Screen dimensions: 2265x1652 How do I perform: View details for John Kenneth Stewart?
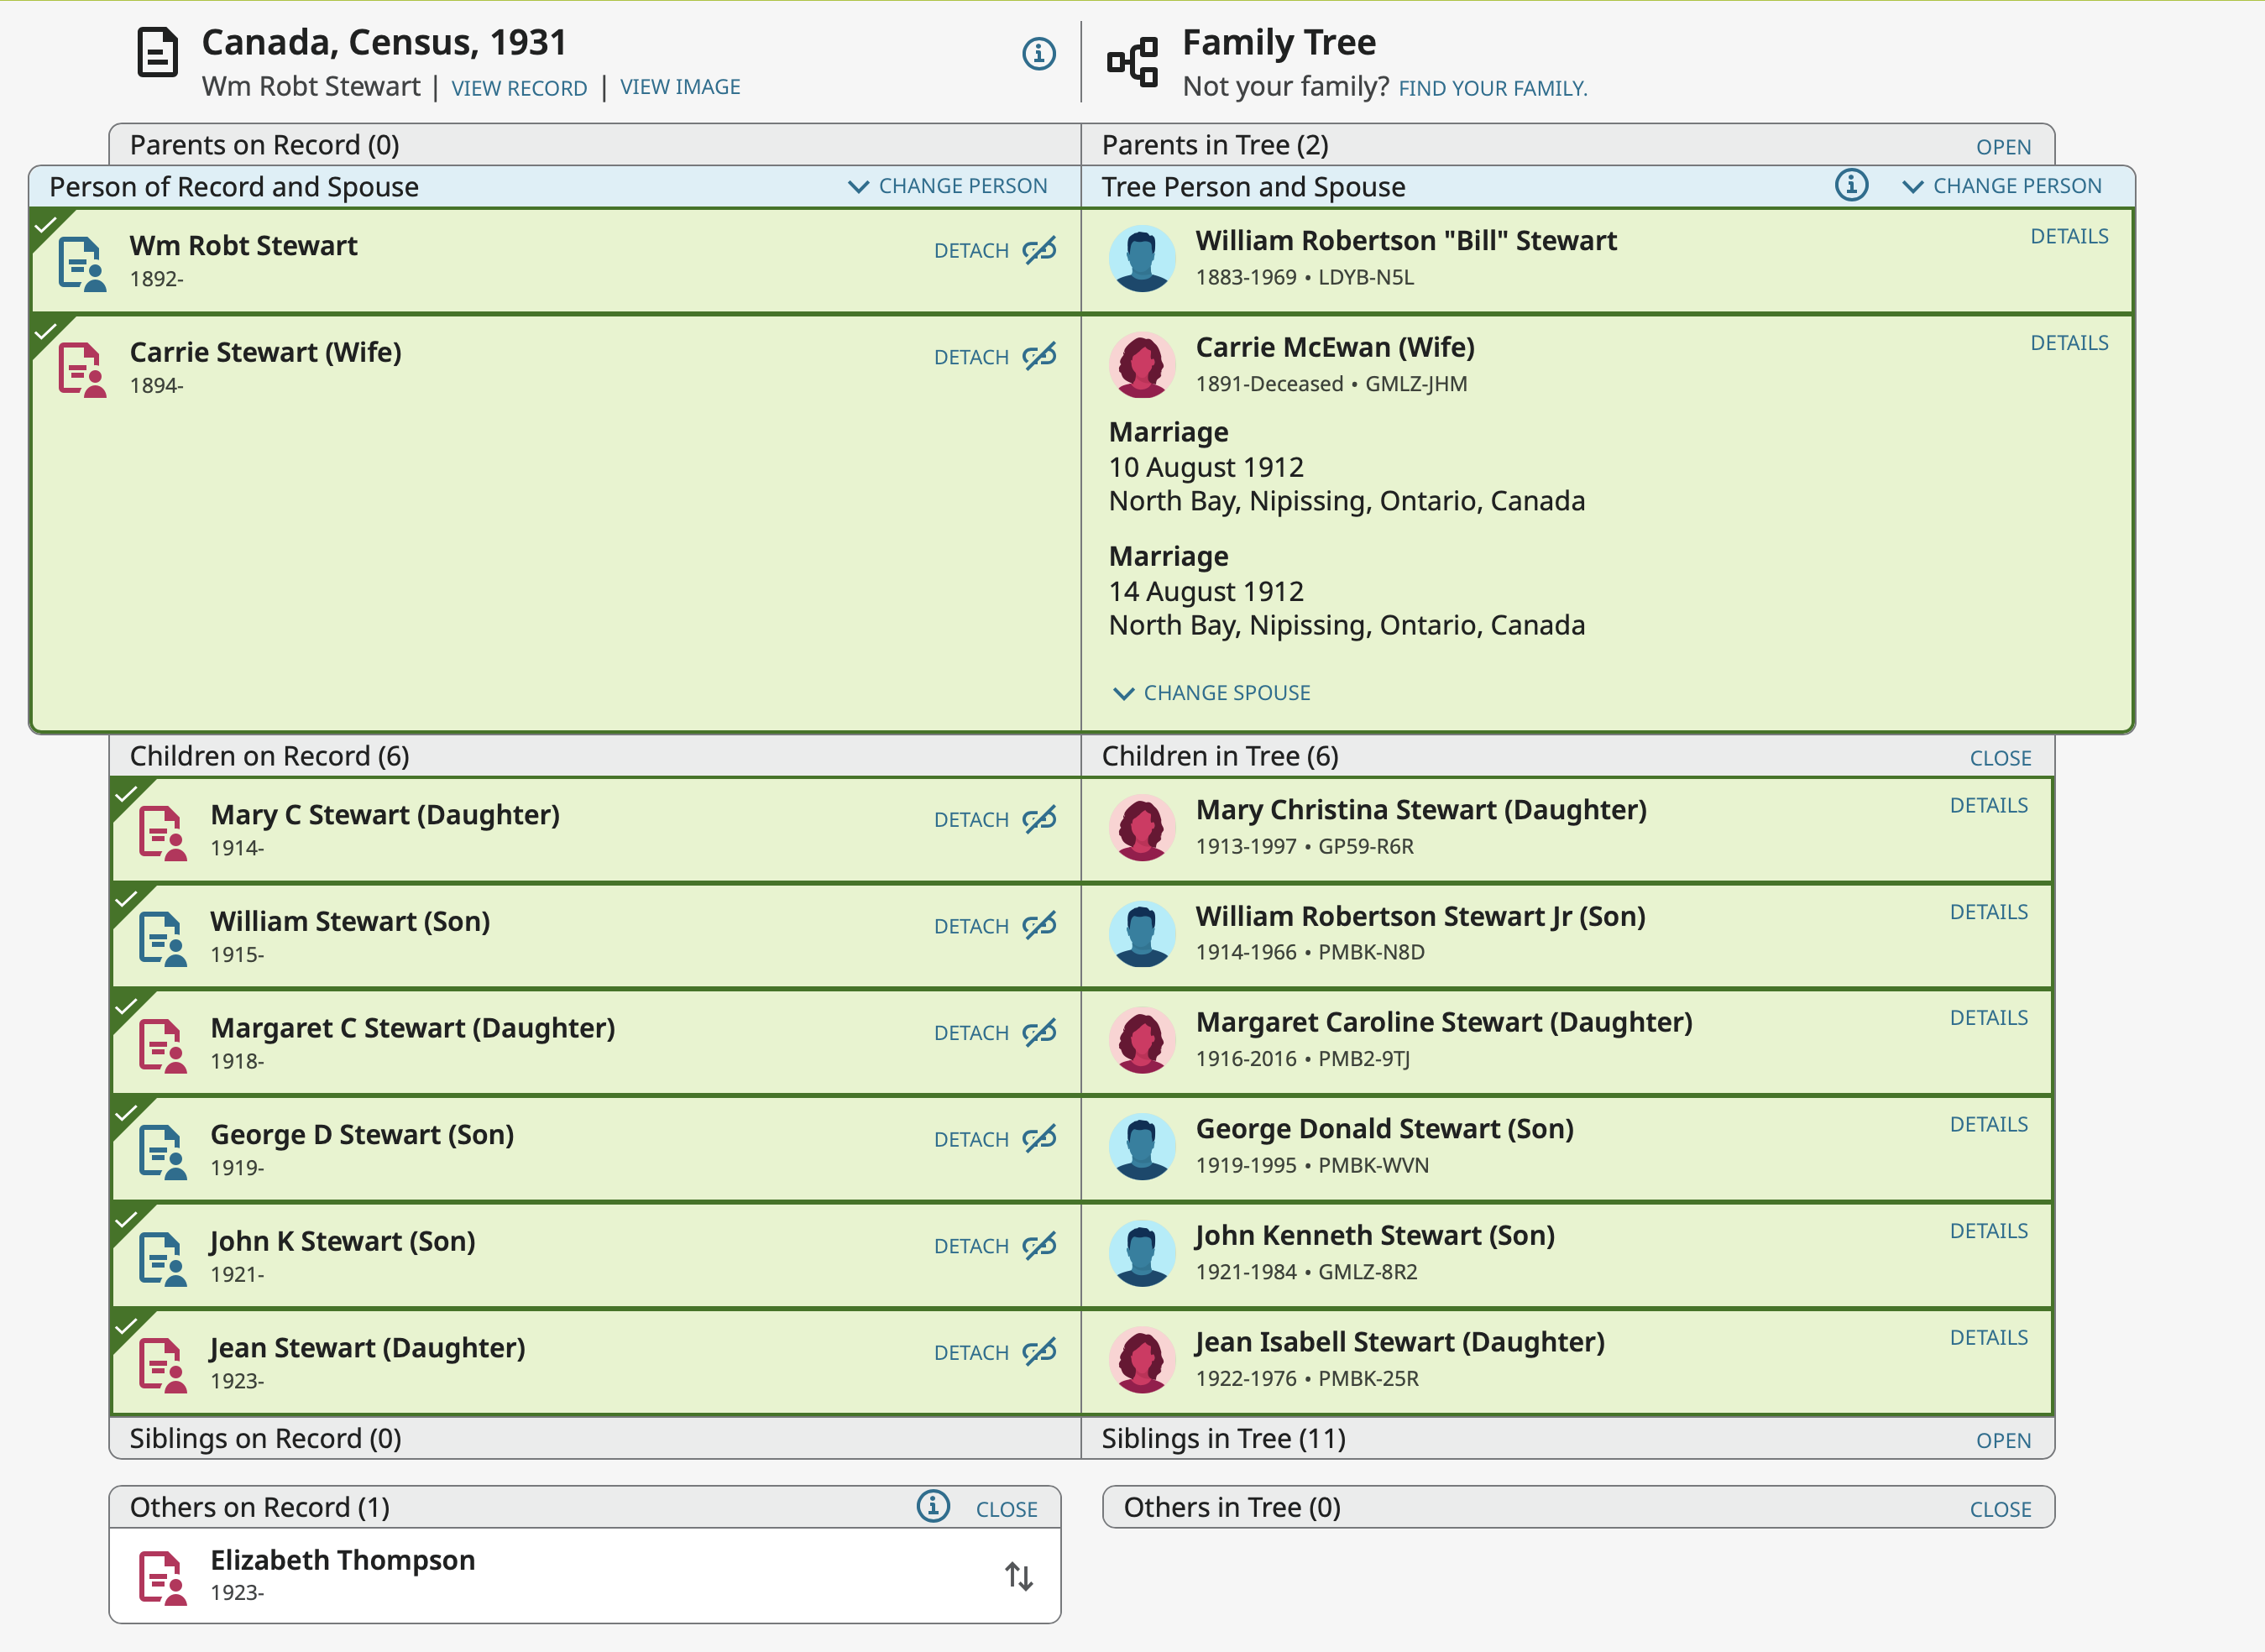pos(1987,1231)
